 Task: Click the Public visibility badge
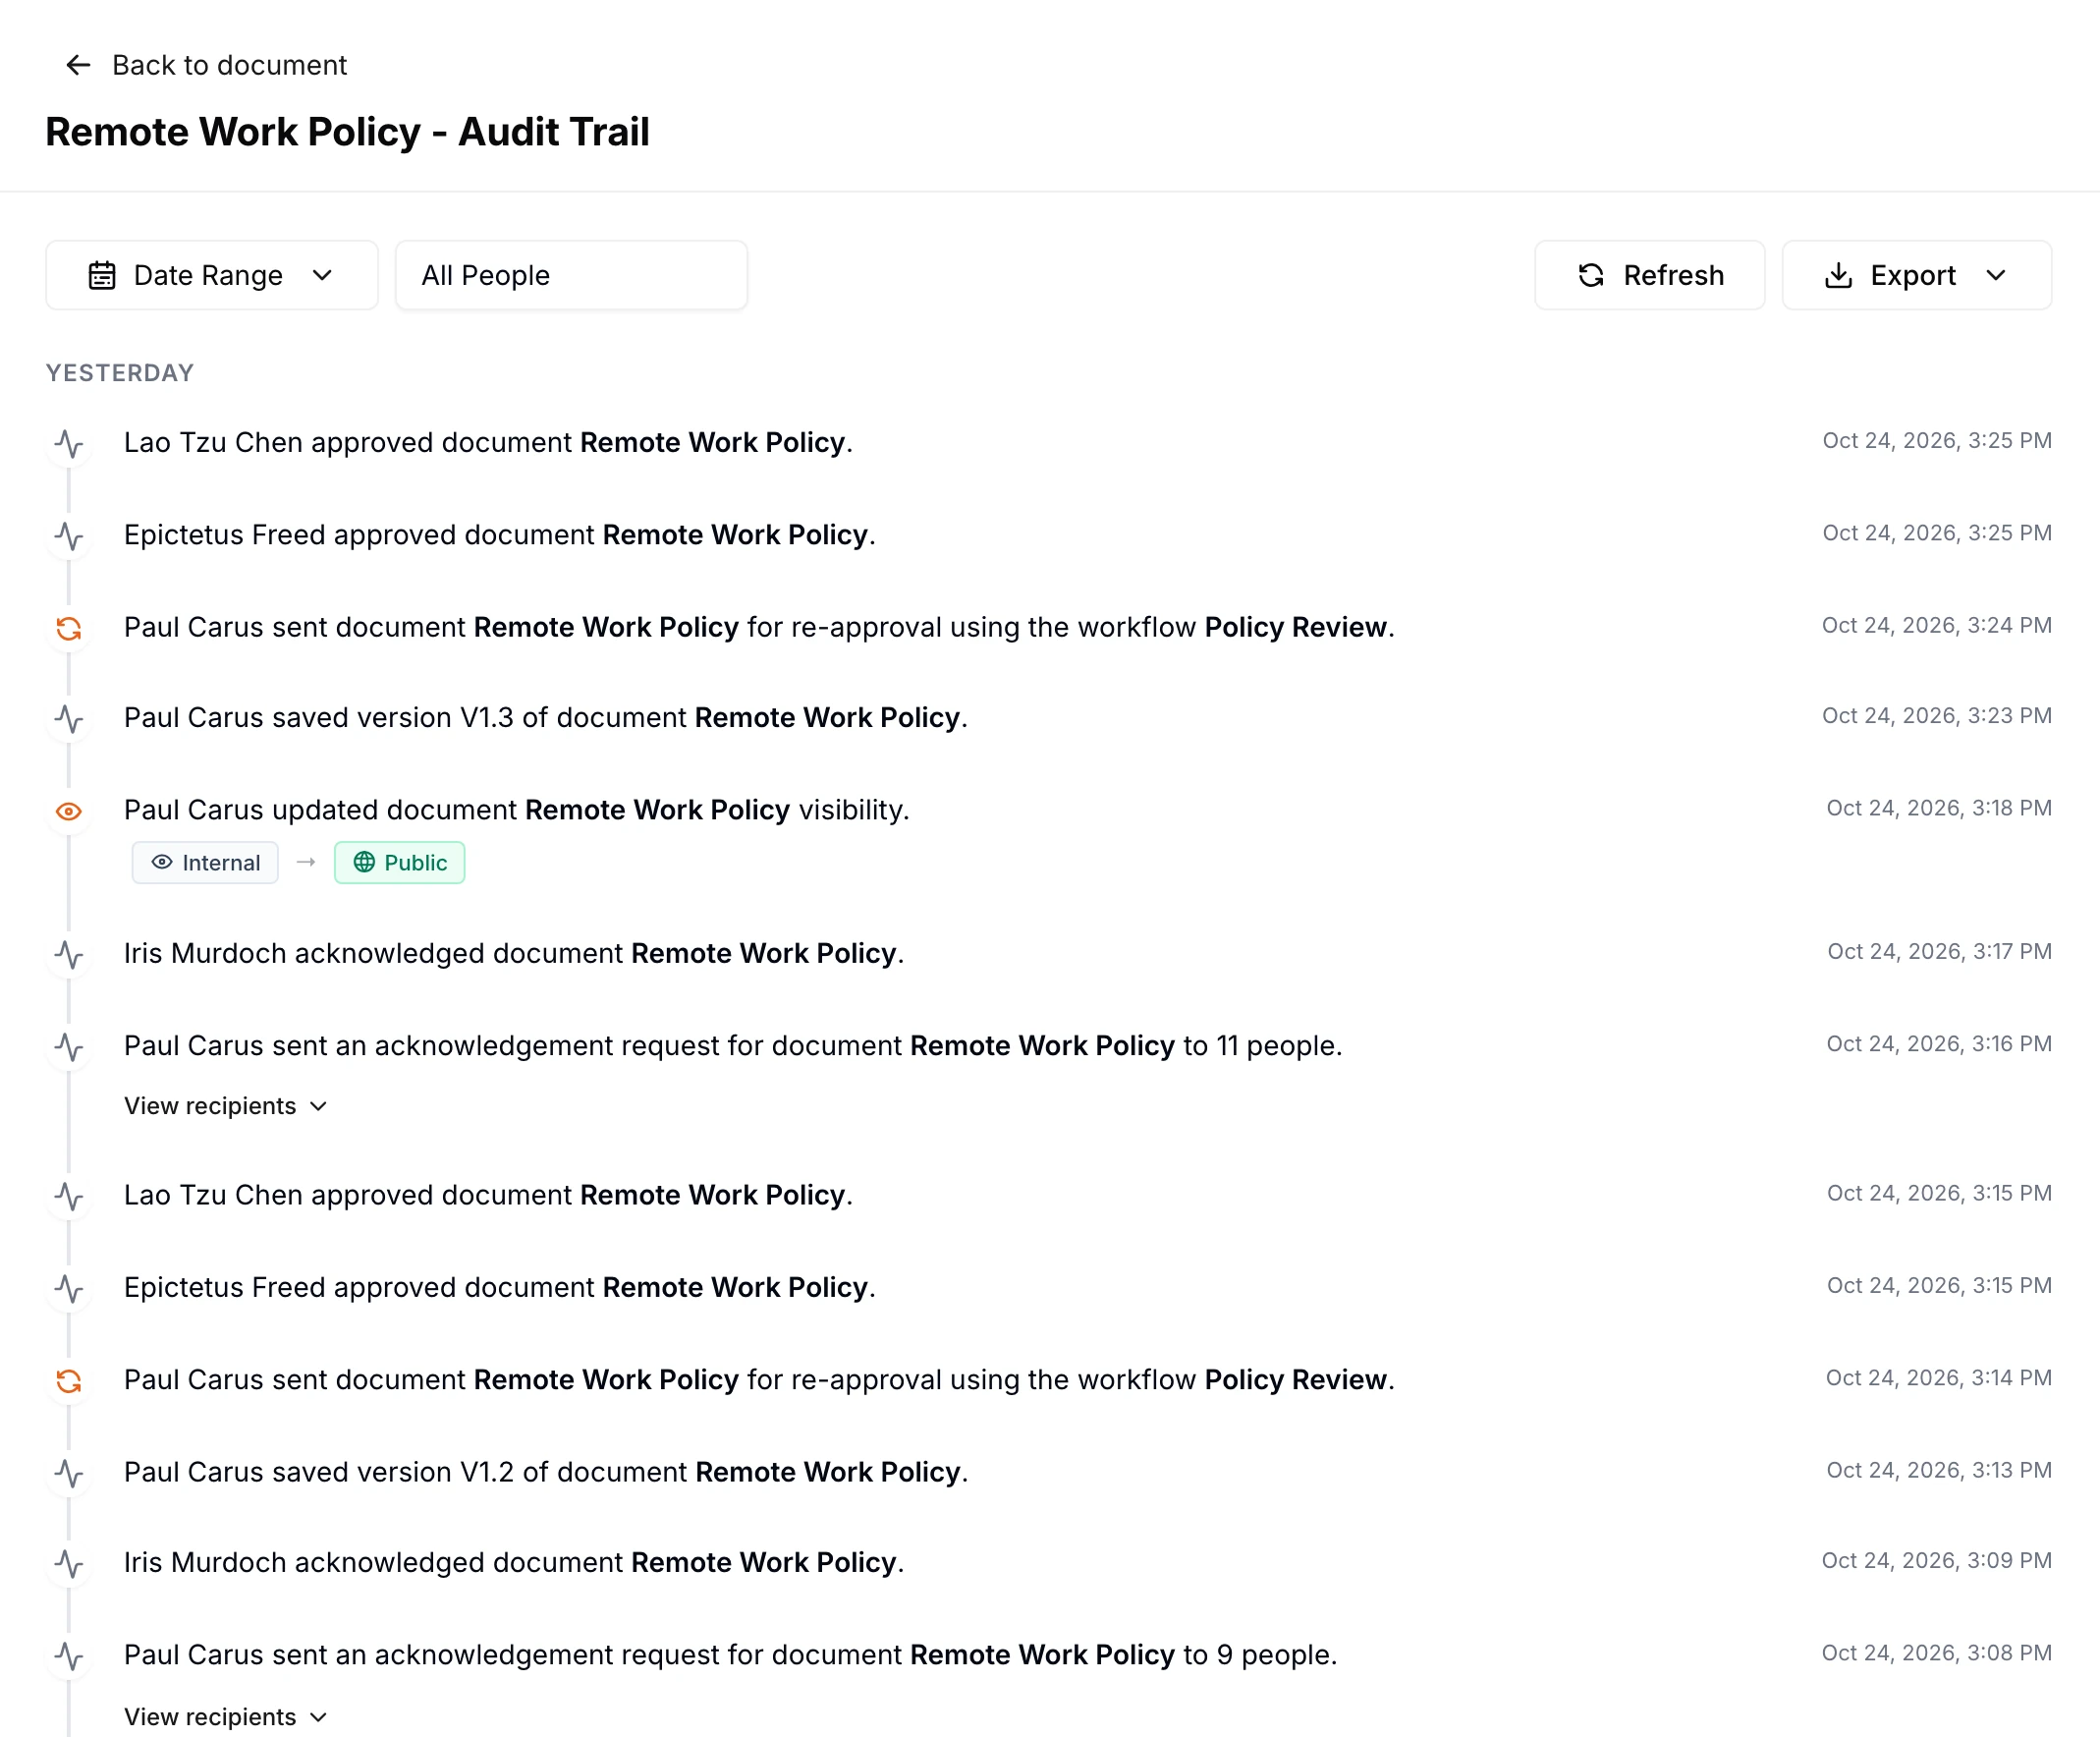click(399, 863)
